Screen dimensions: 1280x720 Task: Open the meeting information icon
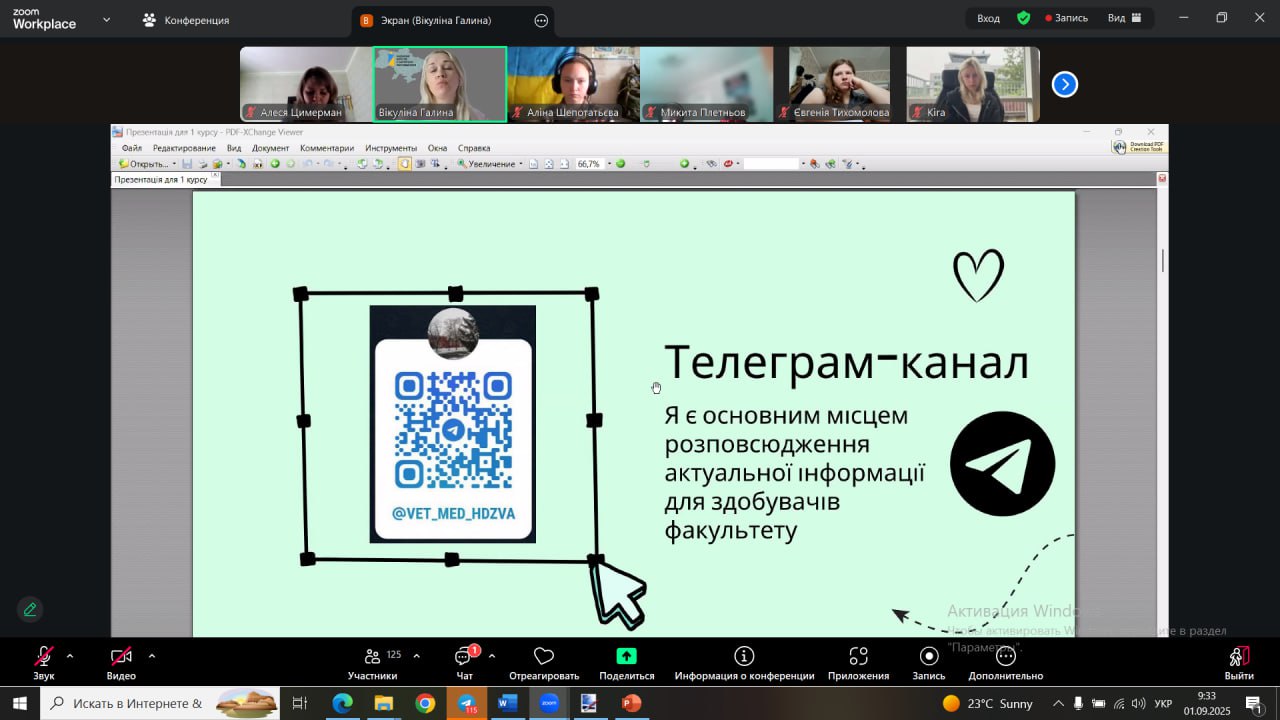point(744,656)
